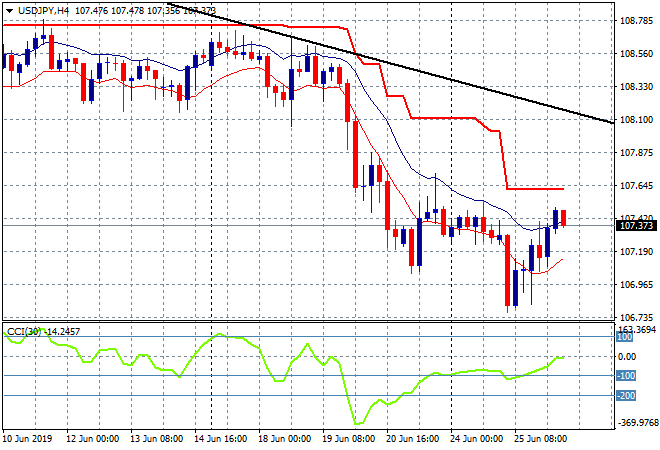660x450 pixels.
Task: Click the 108.560 price scale value
Action: pyautogui.click(x=637, y=53)
